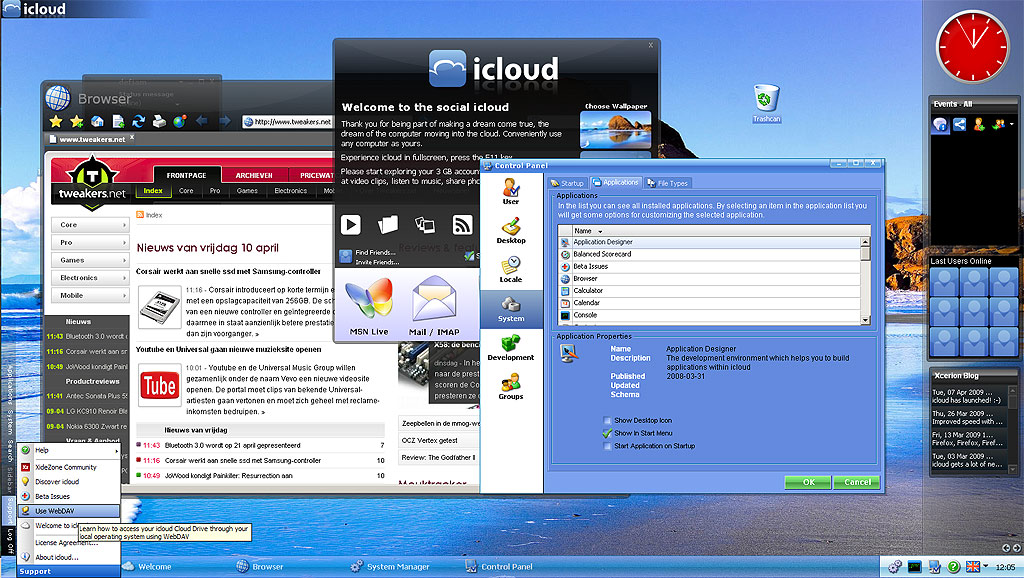The image size is (1024, 578).
Task: Click the sidebar next arrow above tray
Action: click(x=1016, y=547)
